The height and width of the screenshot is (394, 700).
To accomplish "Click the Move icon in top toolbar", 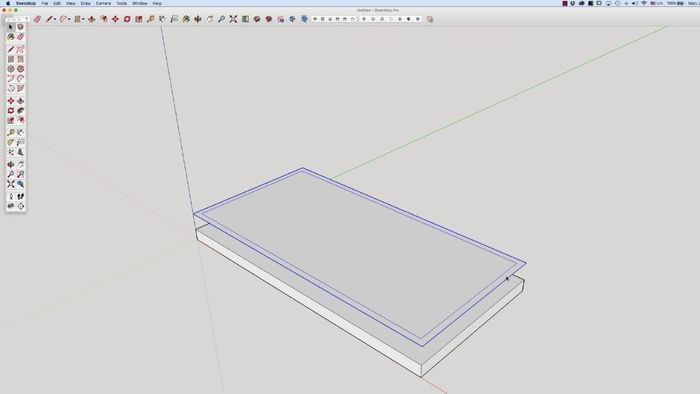I will point(115,19).
